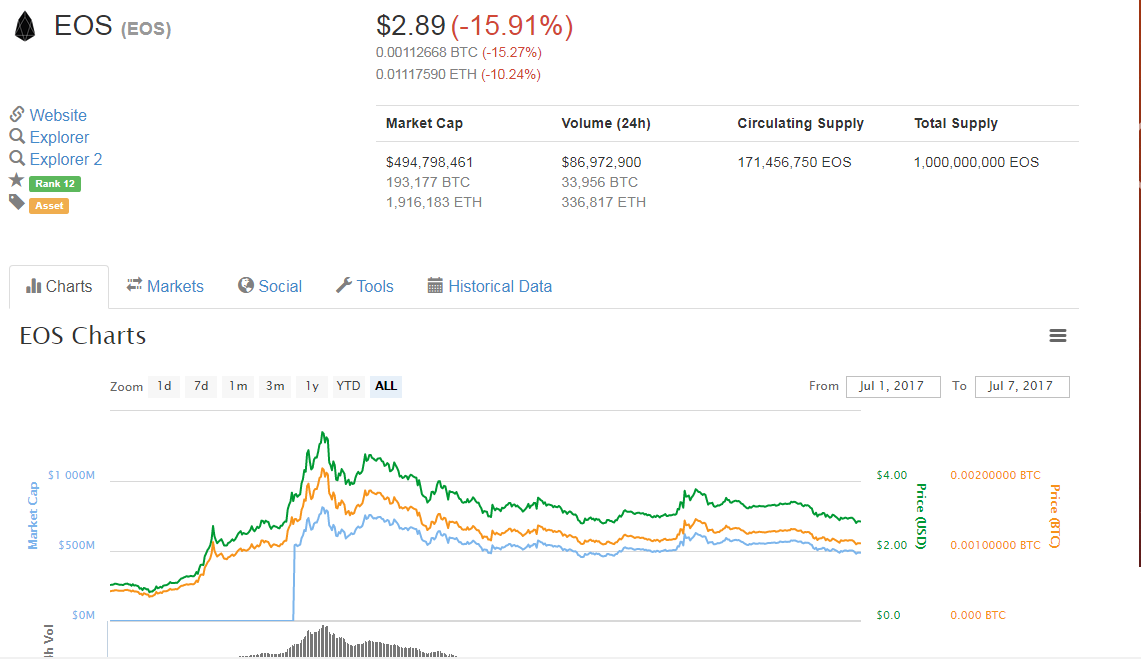Switch to the Historical Data tab

coord(490,287)
